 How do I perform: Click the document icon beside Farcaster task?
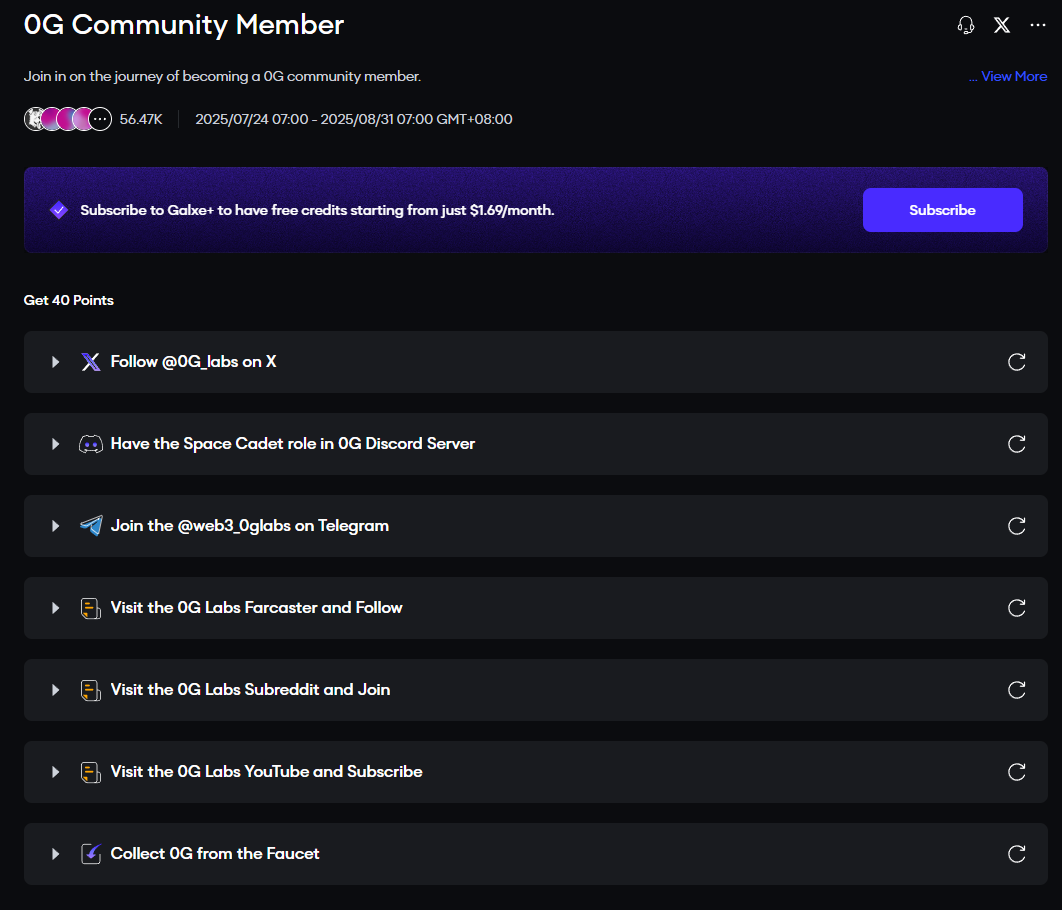pyautogui.click(x=91, y=608)
